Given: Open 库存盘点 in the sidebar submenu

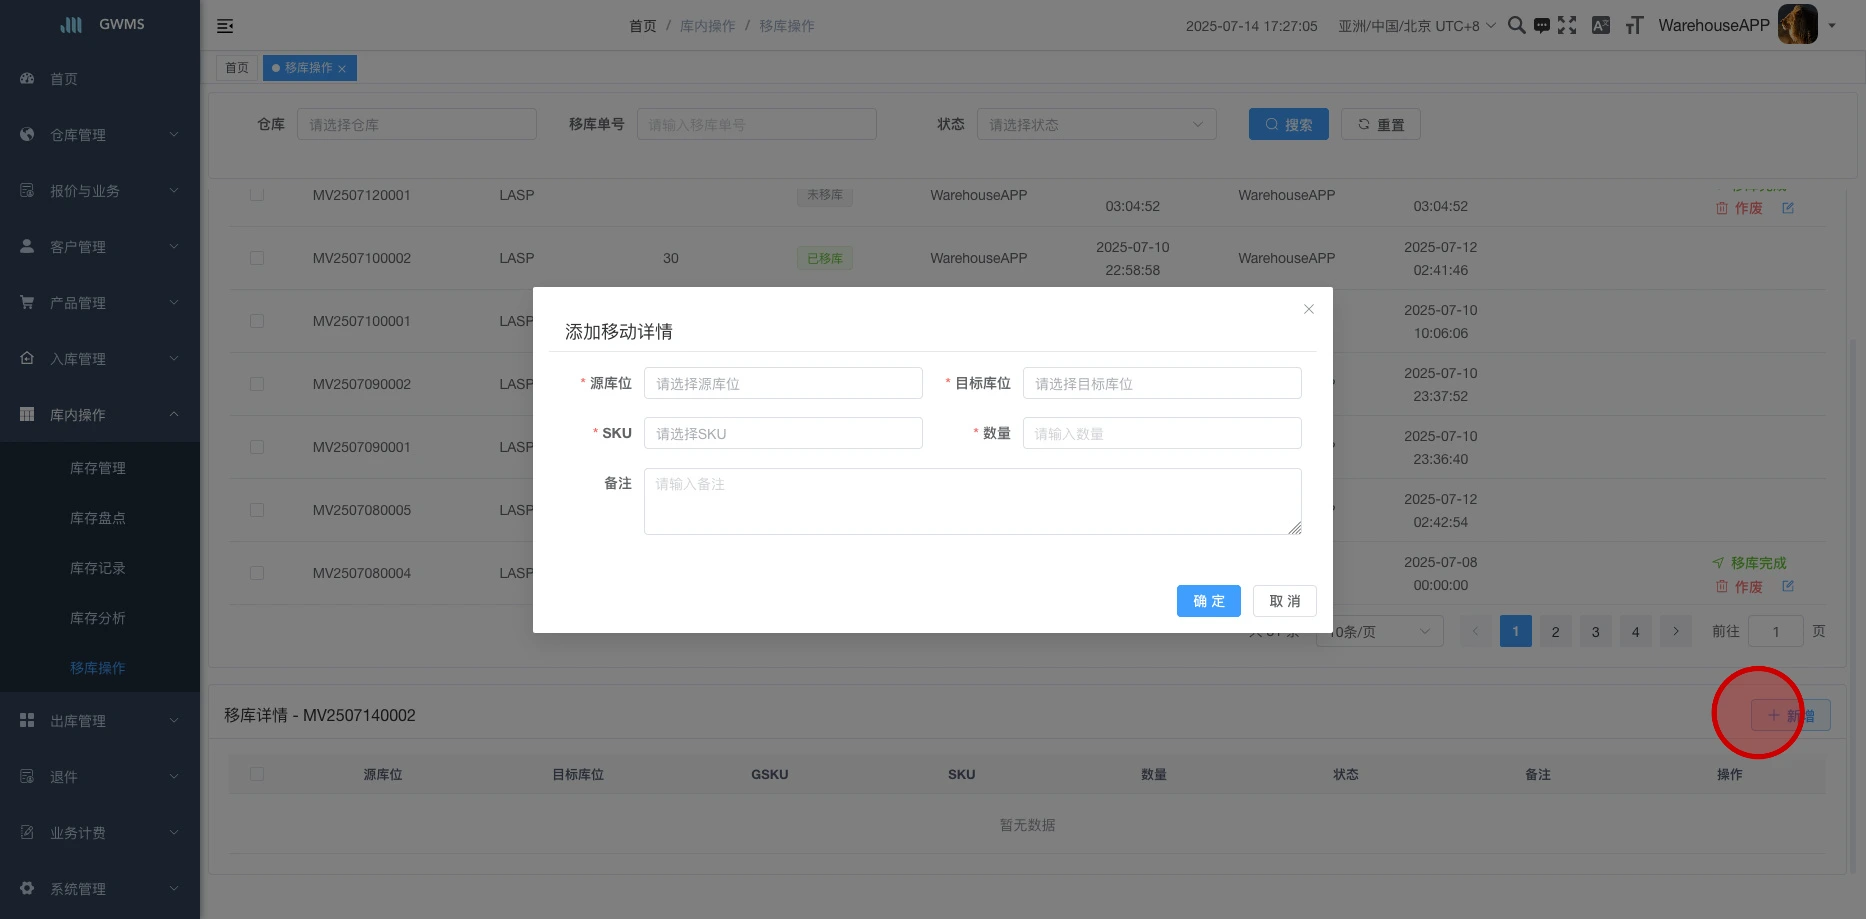Looking at the screenshot, I should 98,518.
